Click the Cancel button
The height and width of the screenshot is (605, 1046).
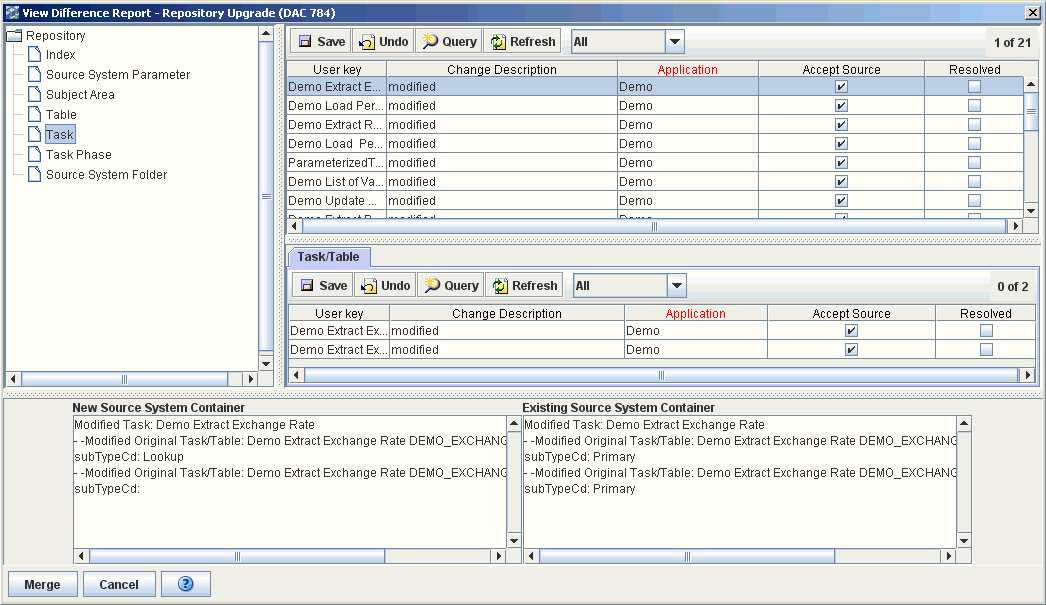point(119,584)
